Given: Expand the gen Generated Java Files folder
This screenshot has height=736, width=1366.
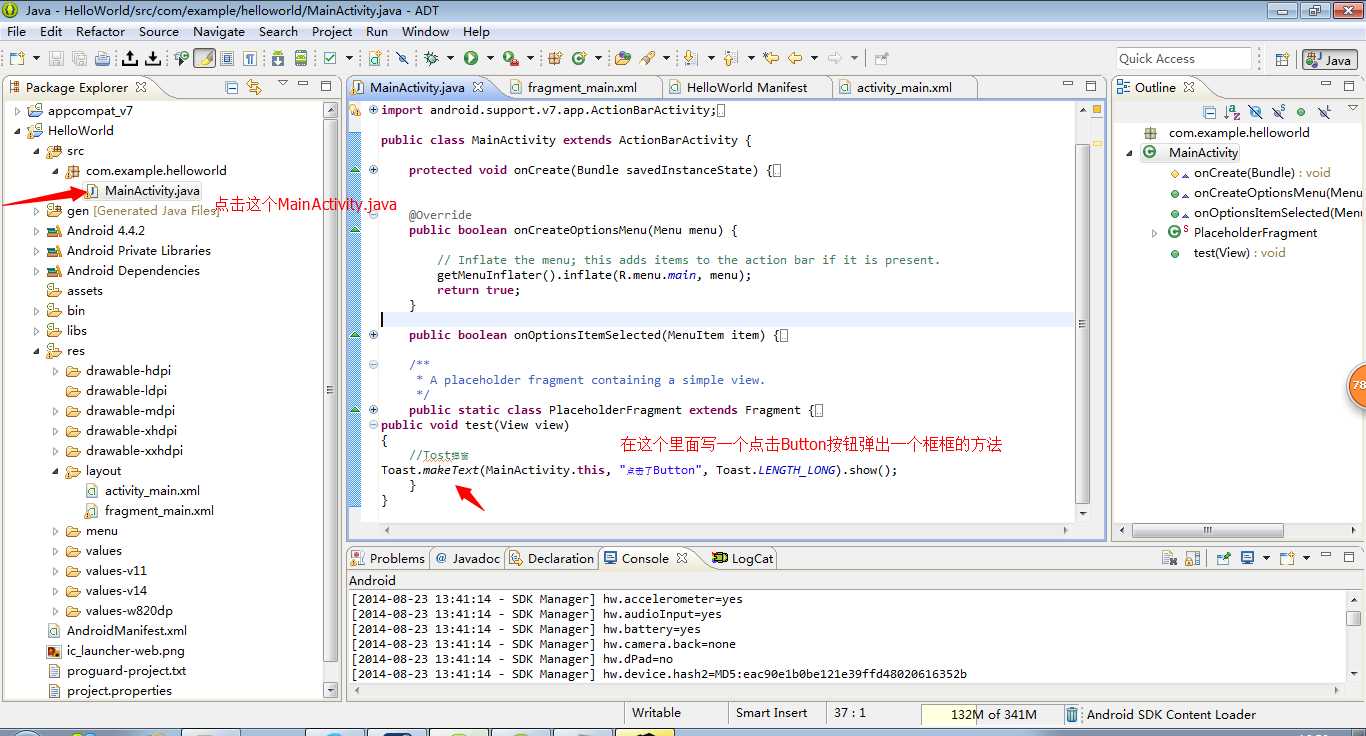Looking at the screenshot, I should click(x=37, y=211).
